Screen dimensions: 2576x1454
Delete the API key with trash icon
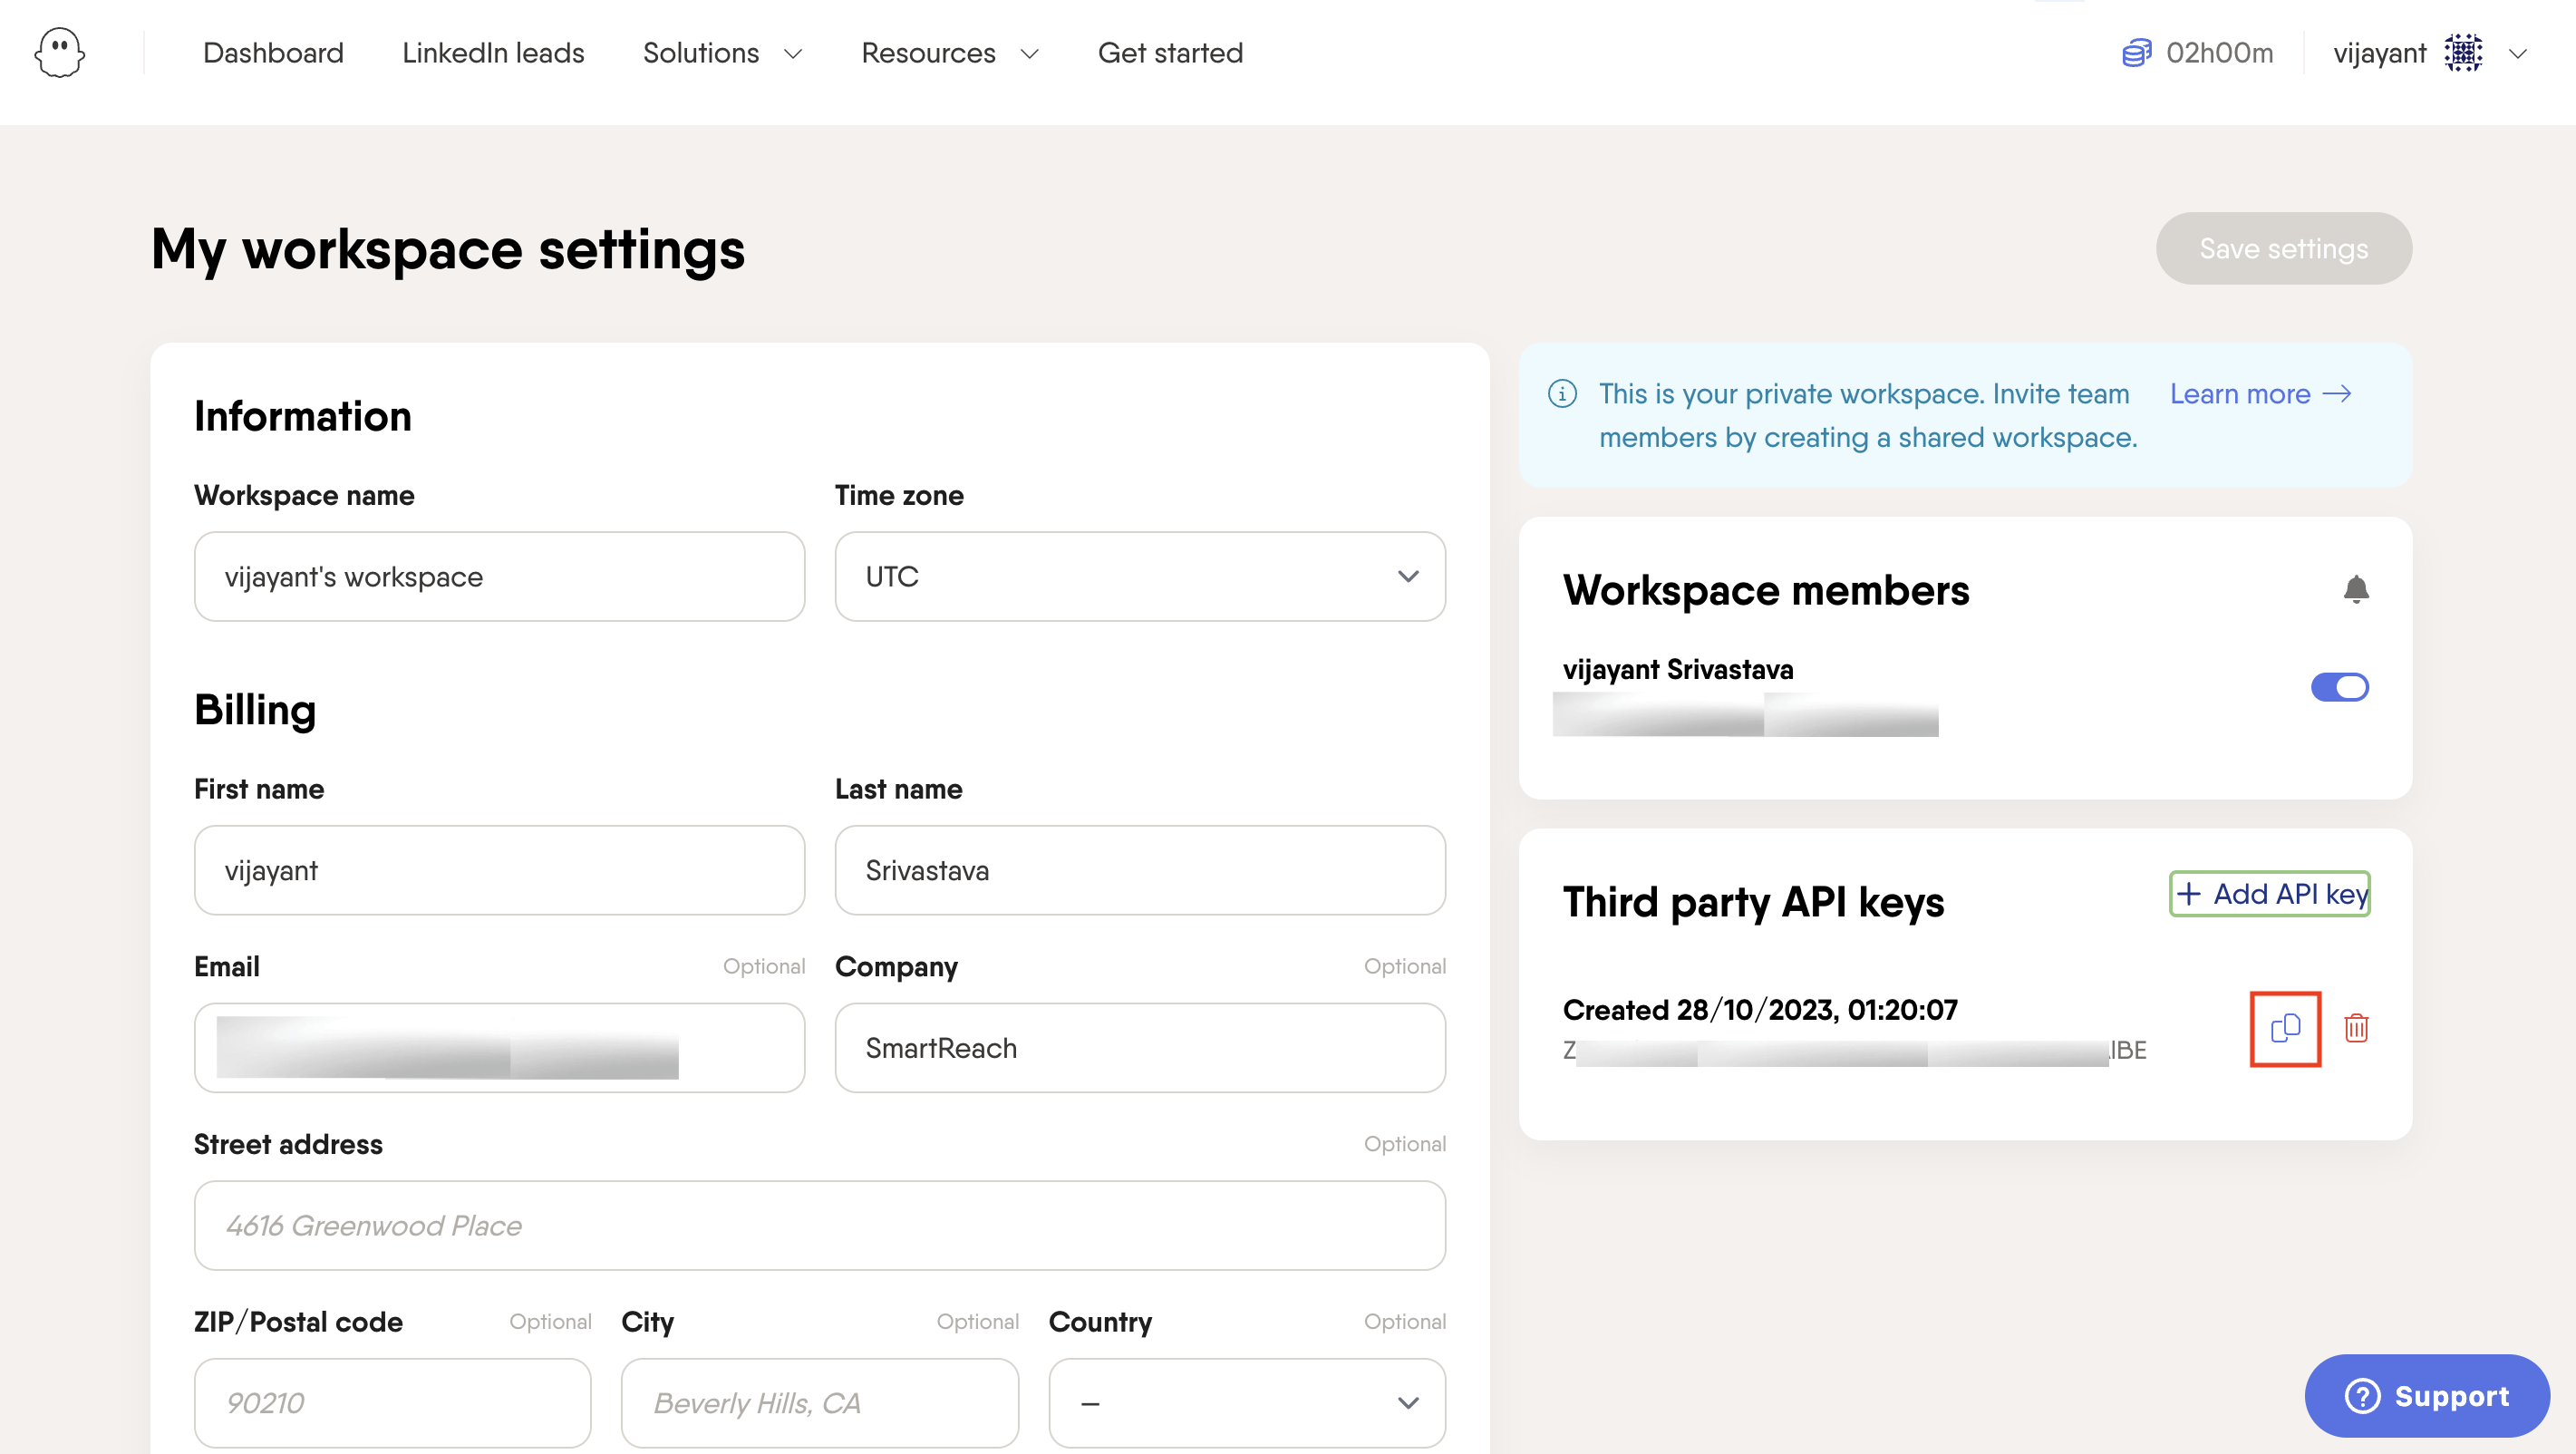(2356, 1028)
